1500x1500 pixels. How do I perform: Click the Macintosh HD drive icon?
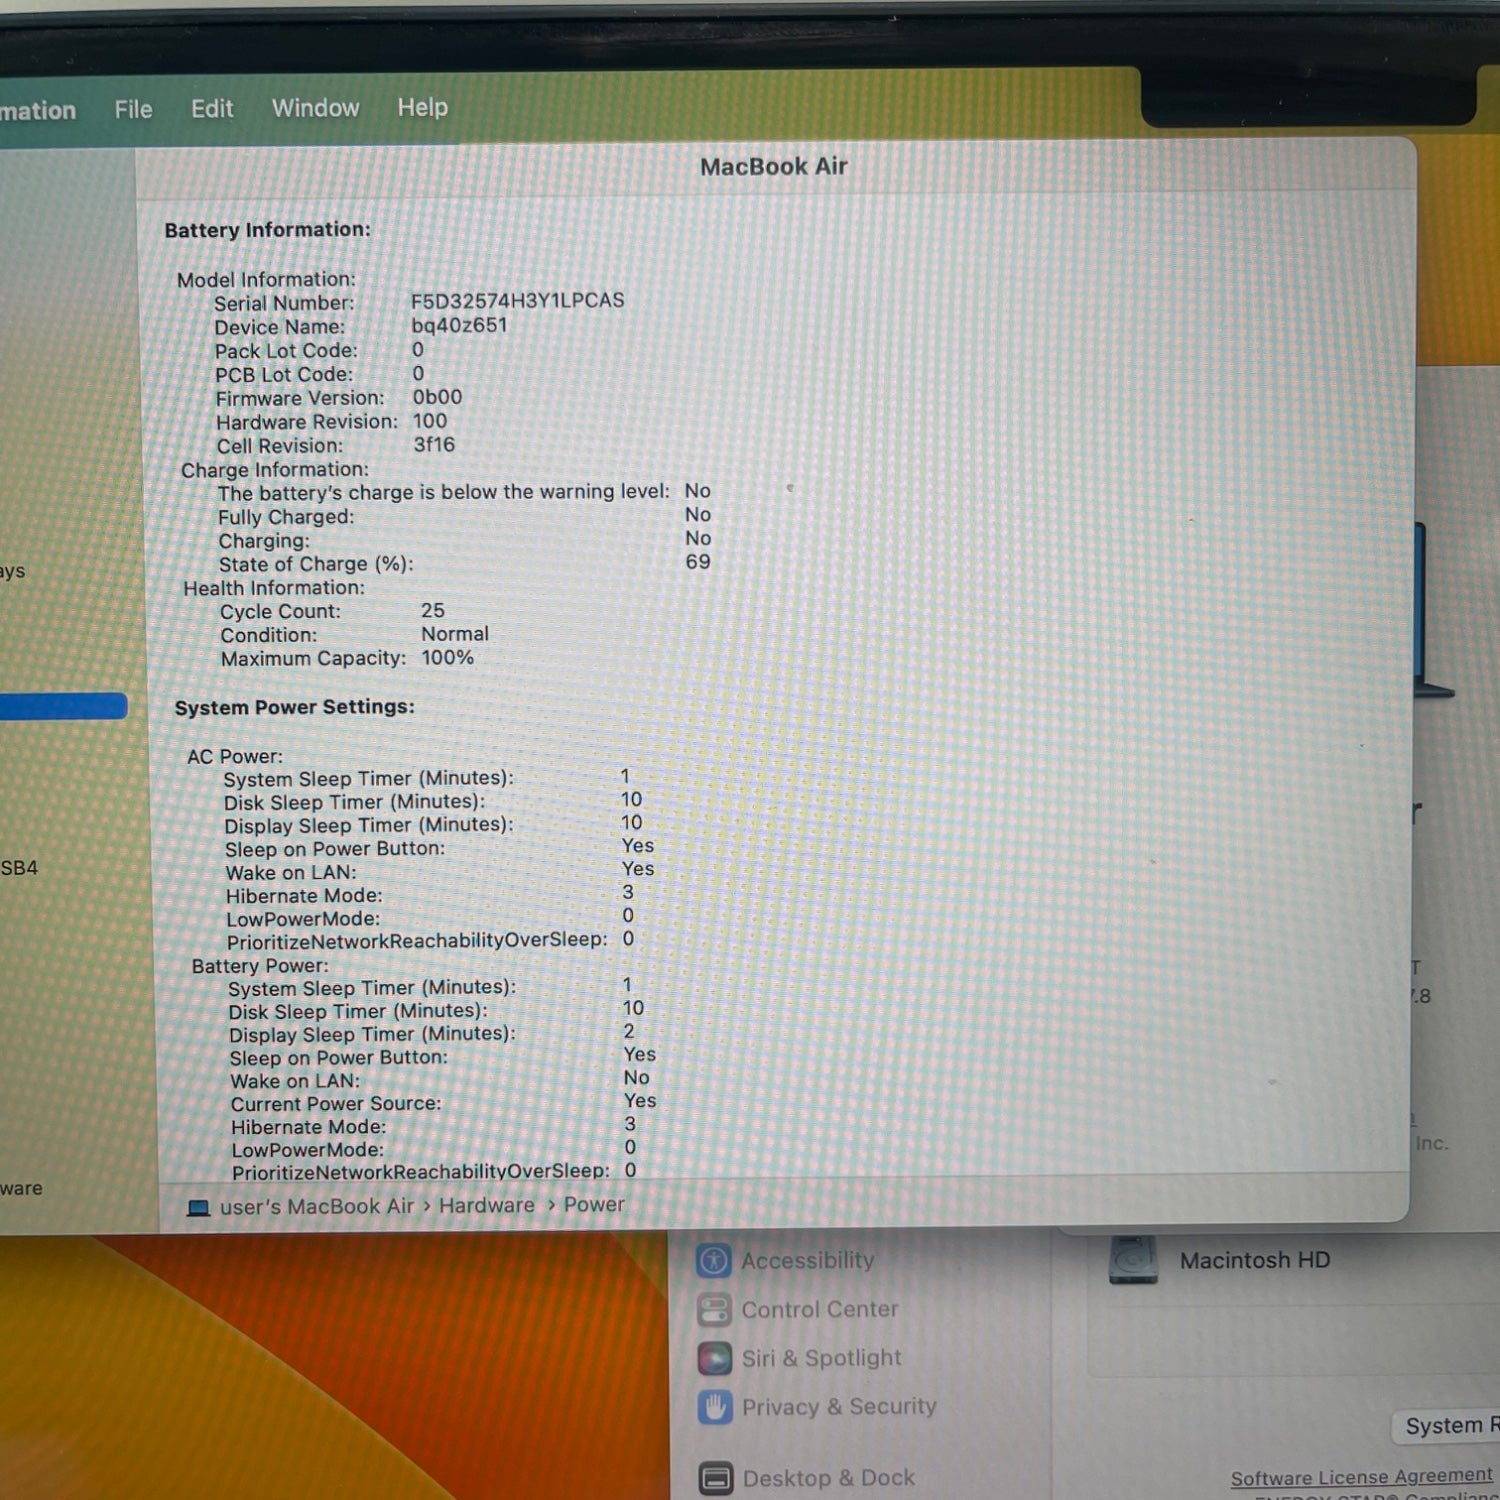(x=1133, y=1260)
